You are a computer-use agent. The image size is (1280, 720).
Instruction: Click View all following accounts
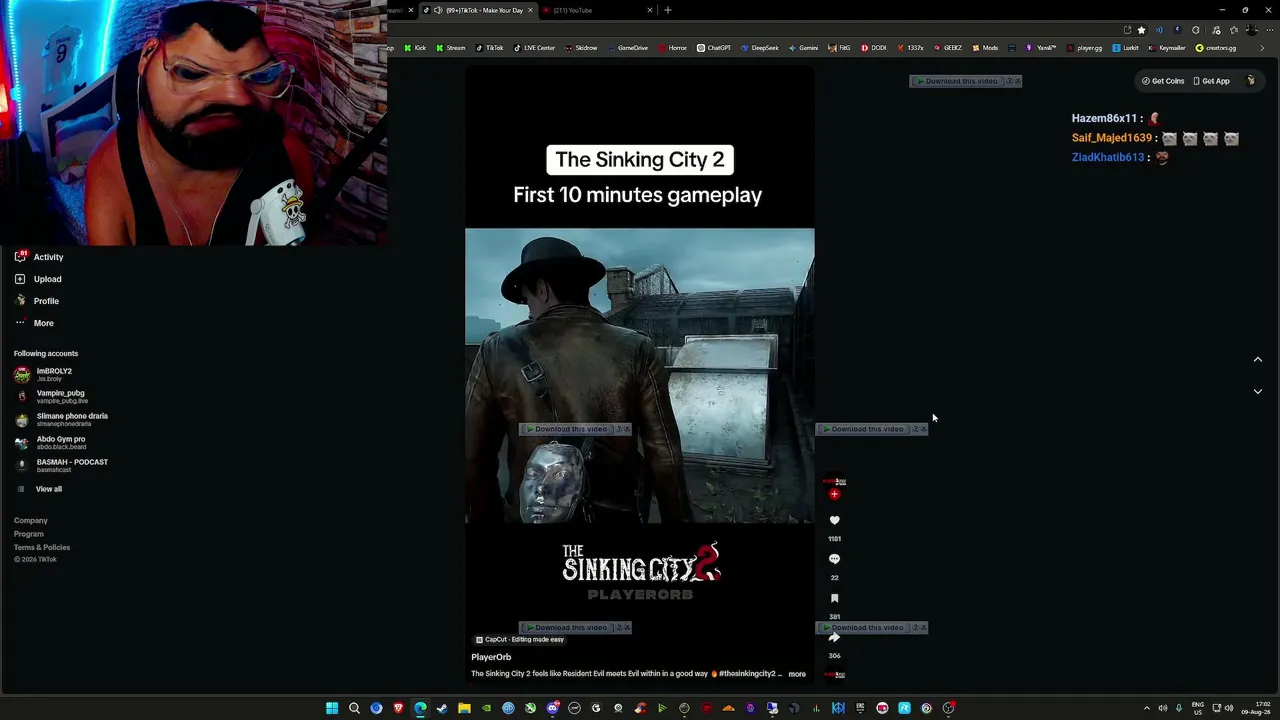point(40,489)
